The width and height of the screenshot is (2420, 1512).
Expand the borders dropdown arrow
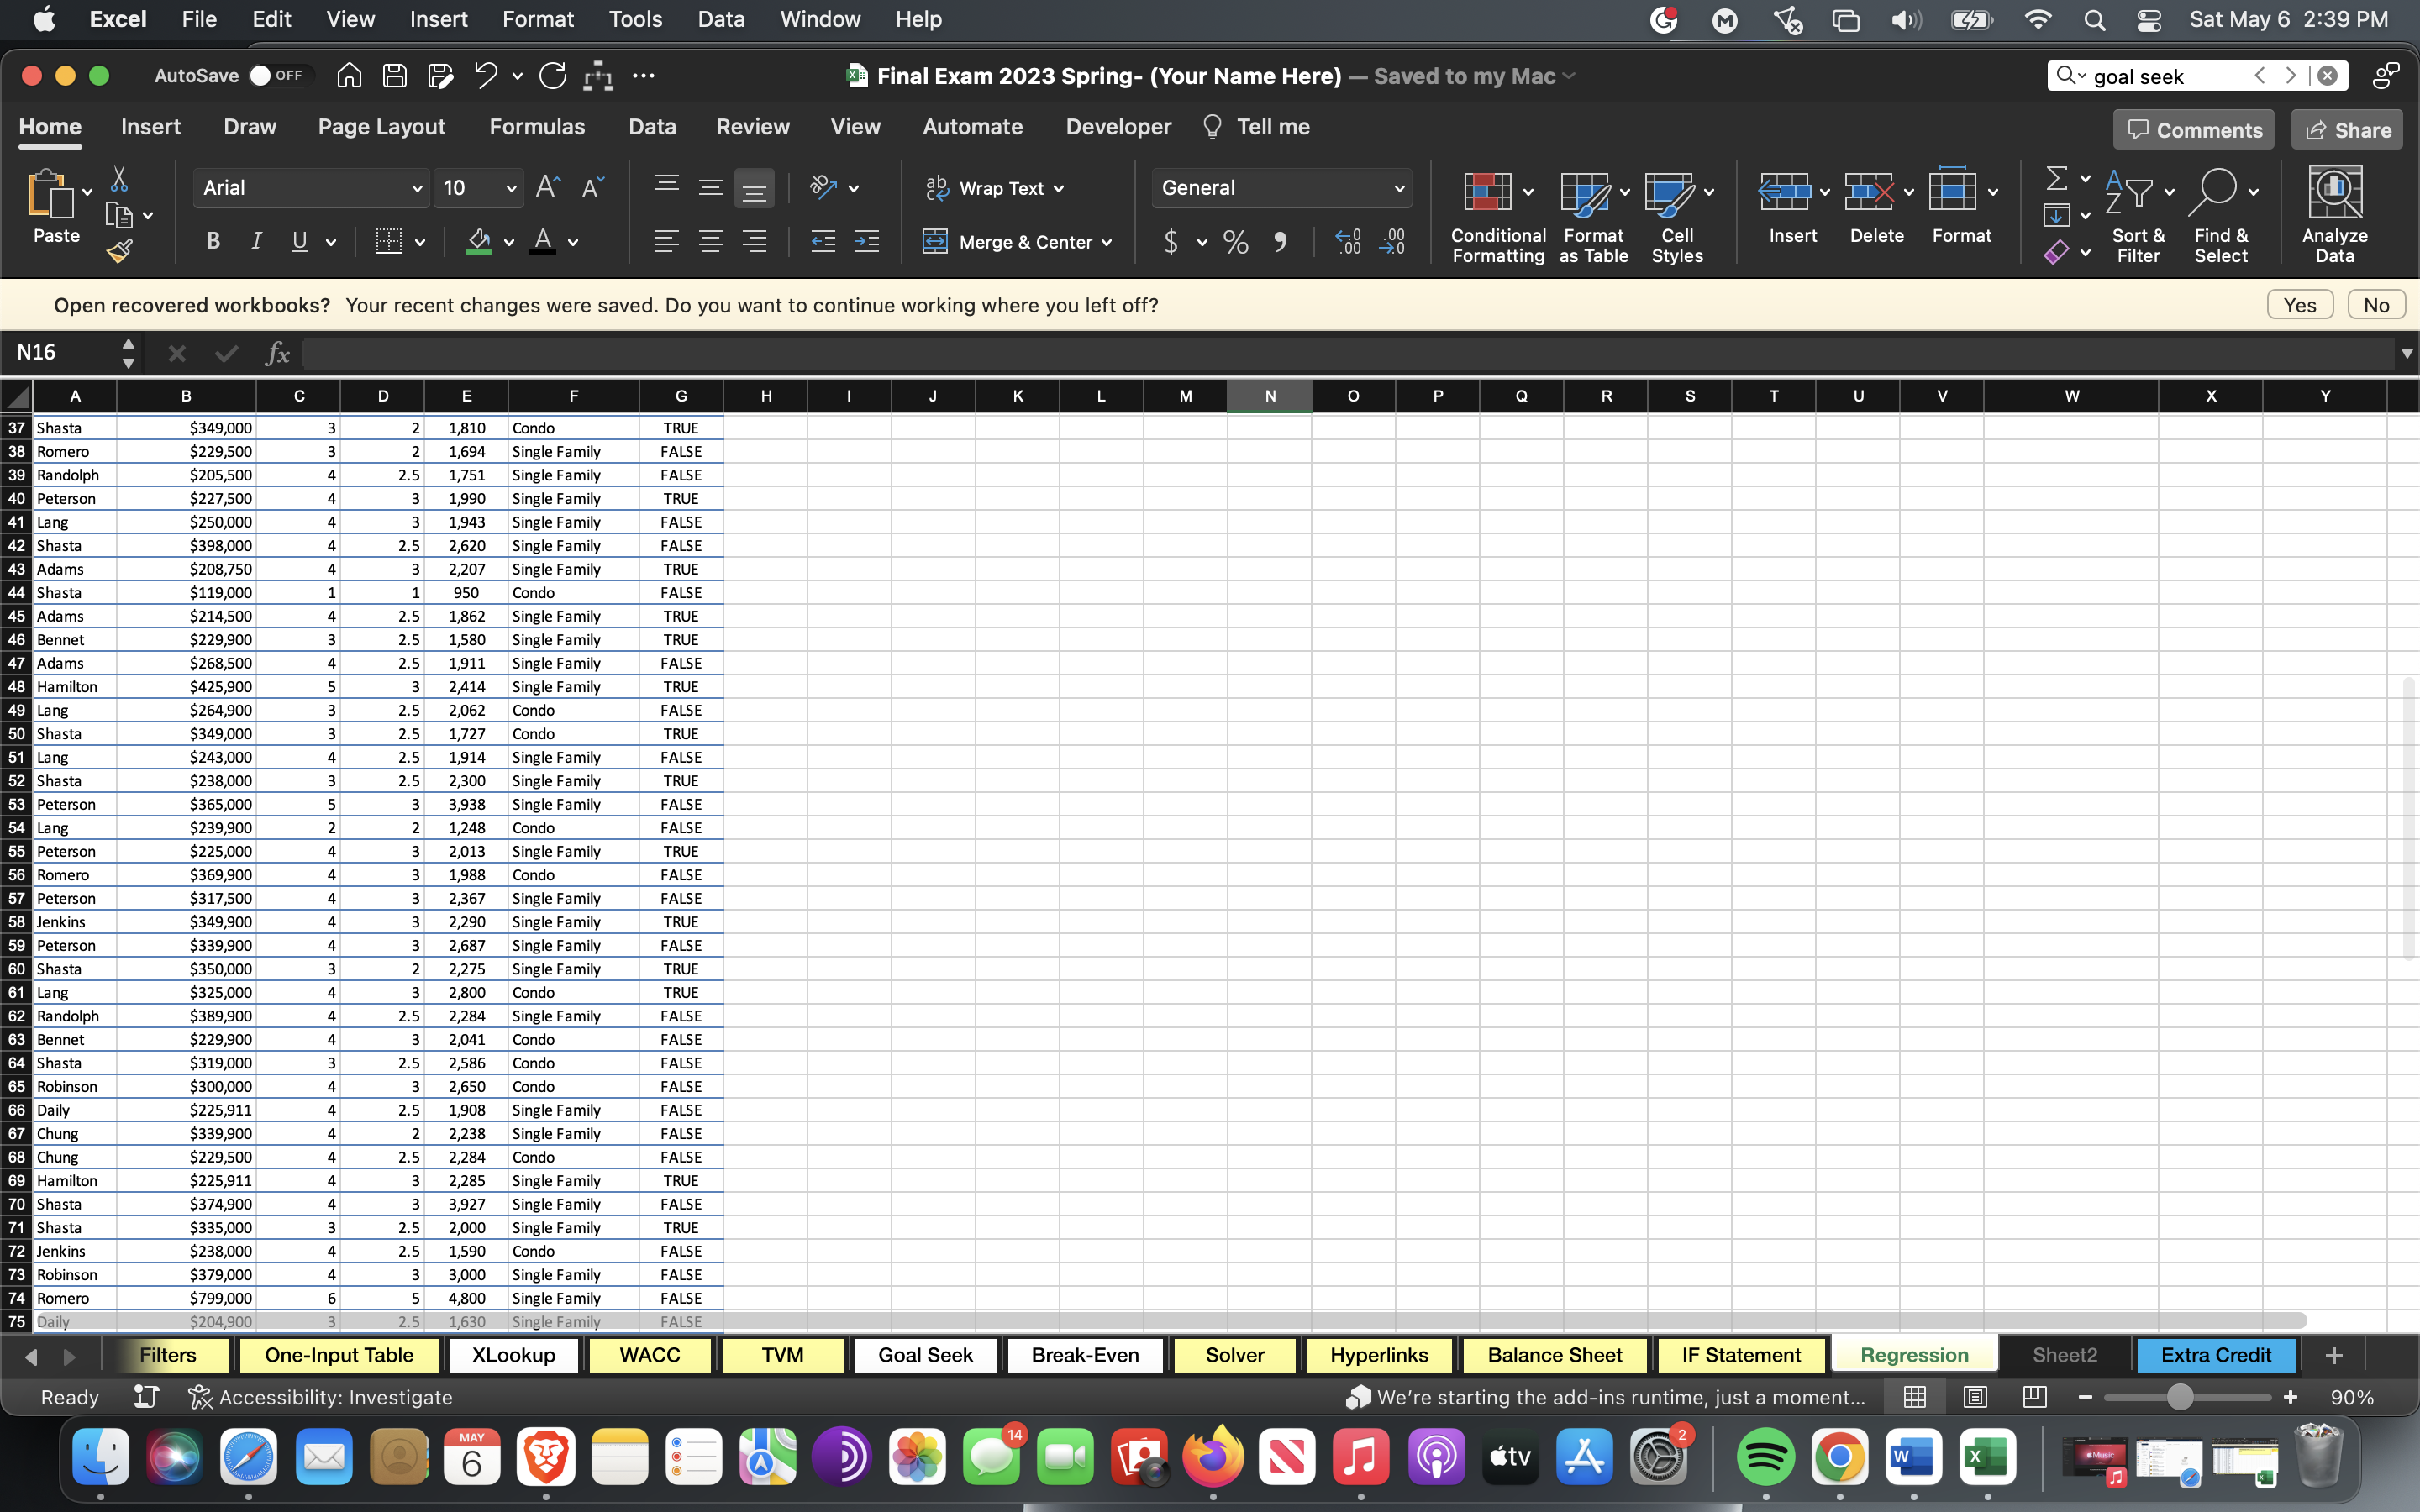420,242
